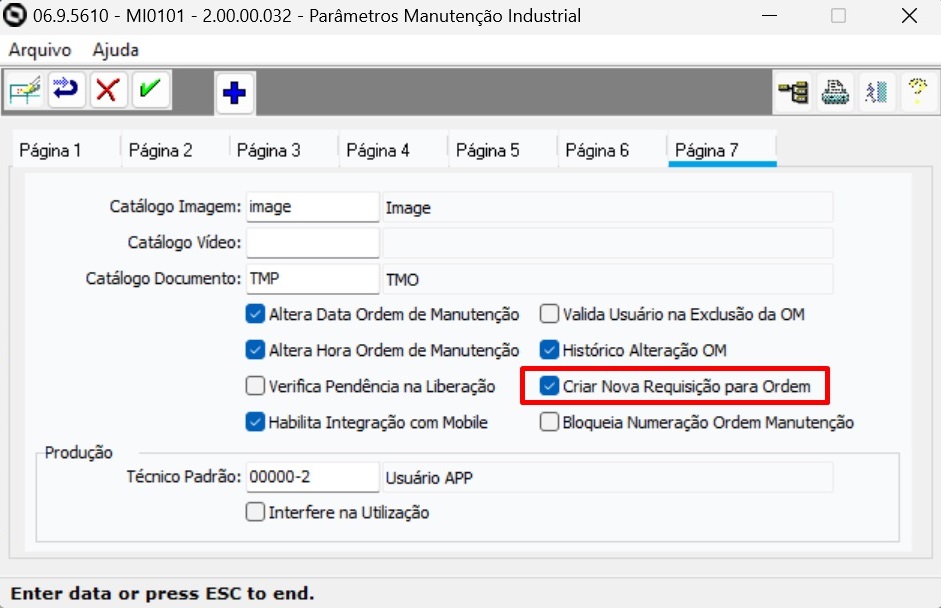Check Interfere na Utilização option
The height and width of the screenshot is (608, 941).
click(x=255, y=512)
